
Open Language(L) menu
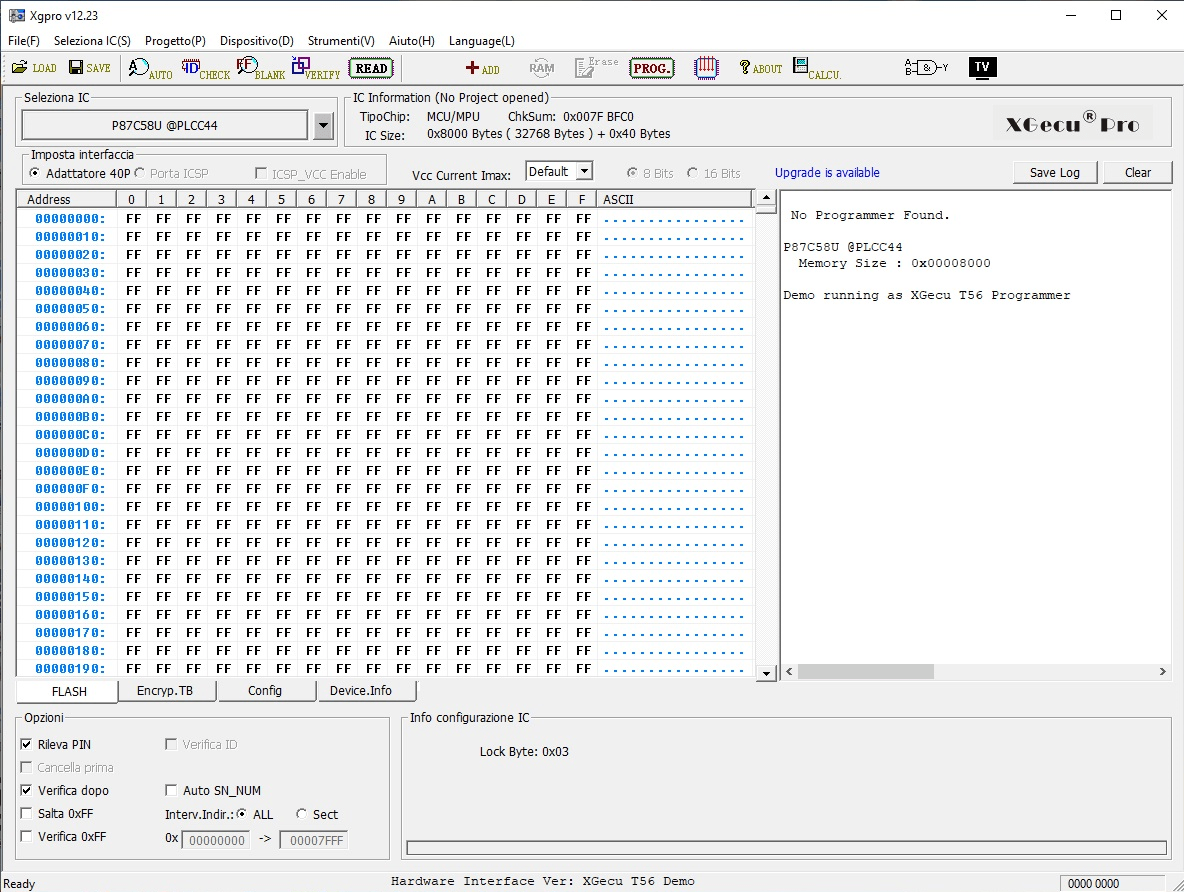coord(482,41)
